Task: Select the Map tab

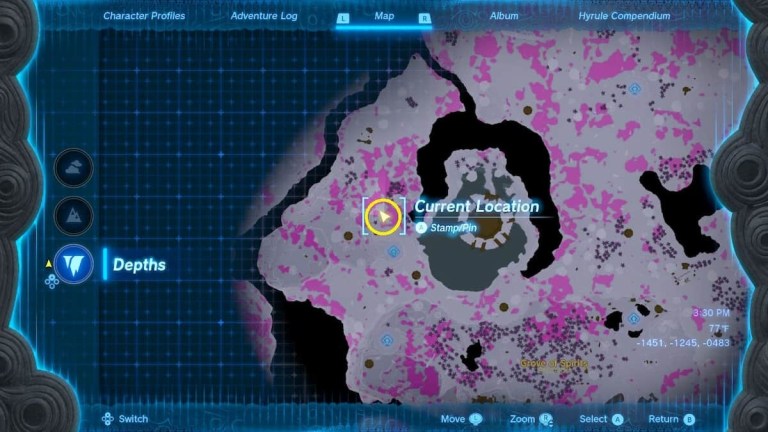Action: pyautogui.click(x=384, y=16)
